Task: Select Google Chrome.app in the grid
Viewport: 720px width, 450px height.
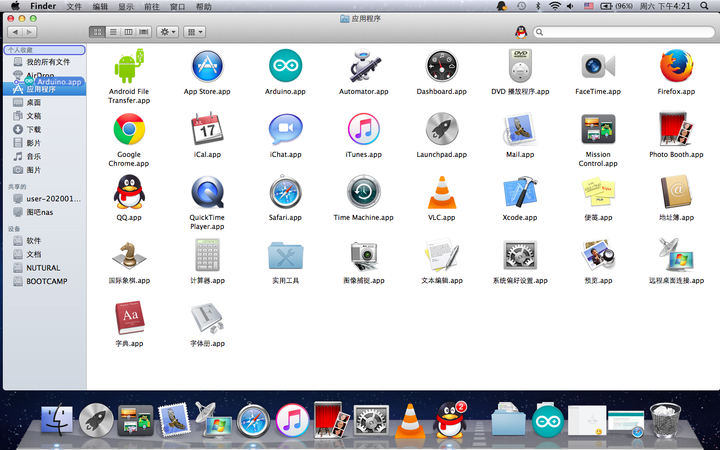Action: (129, 129)
